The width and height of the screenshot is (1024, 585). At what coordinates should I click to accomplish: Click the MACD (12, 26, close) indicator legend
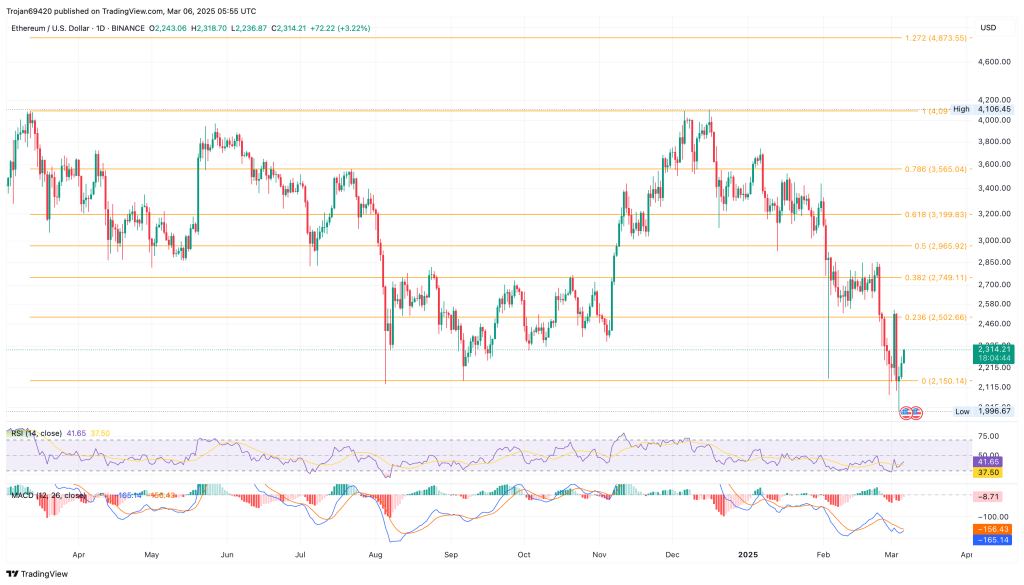[x=49, y=496]
